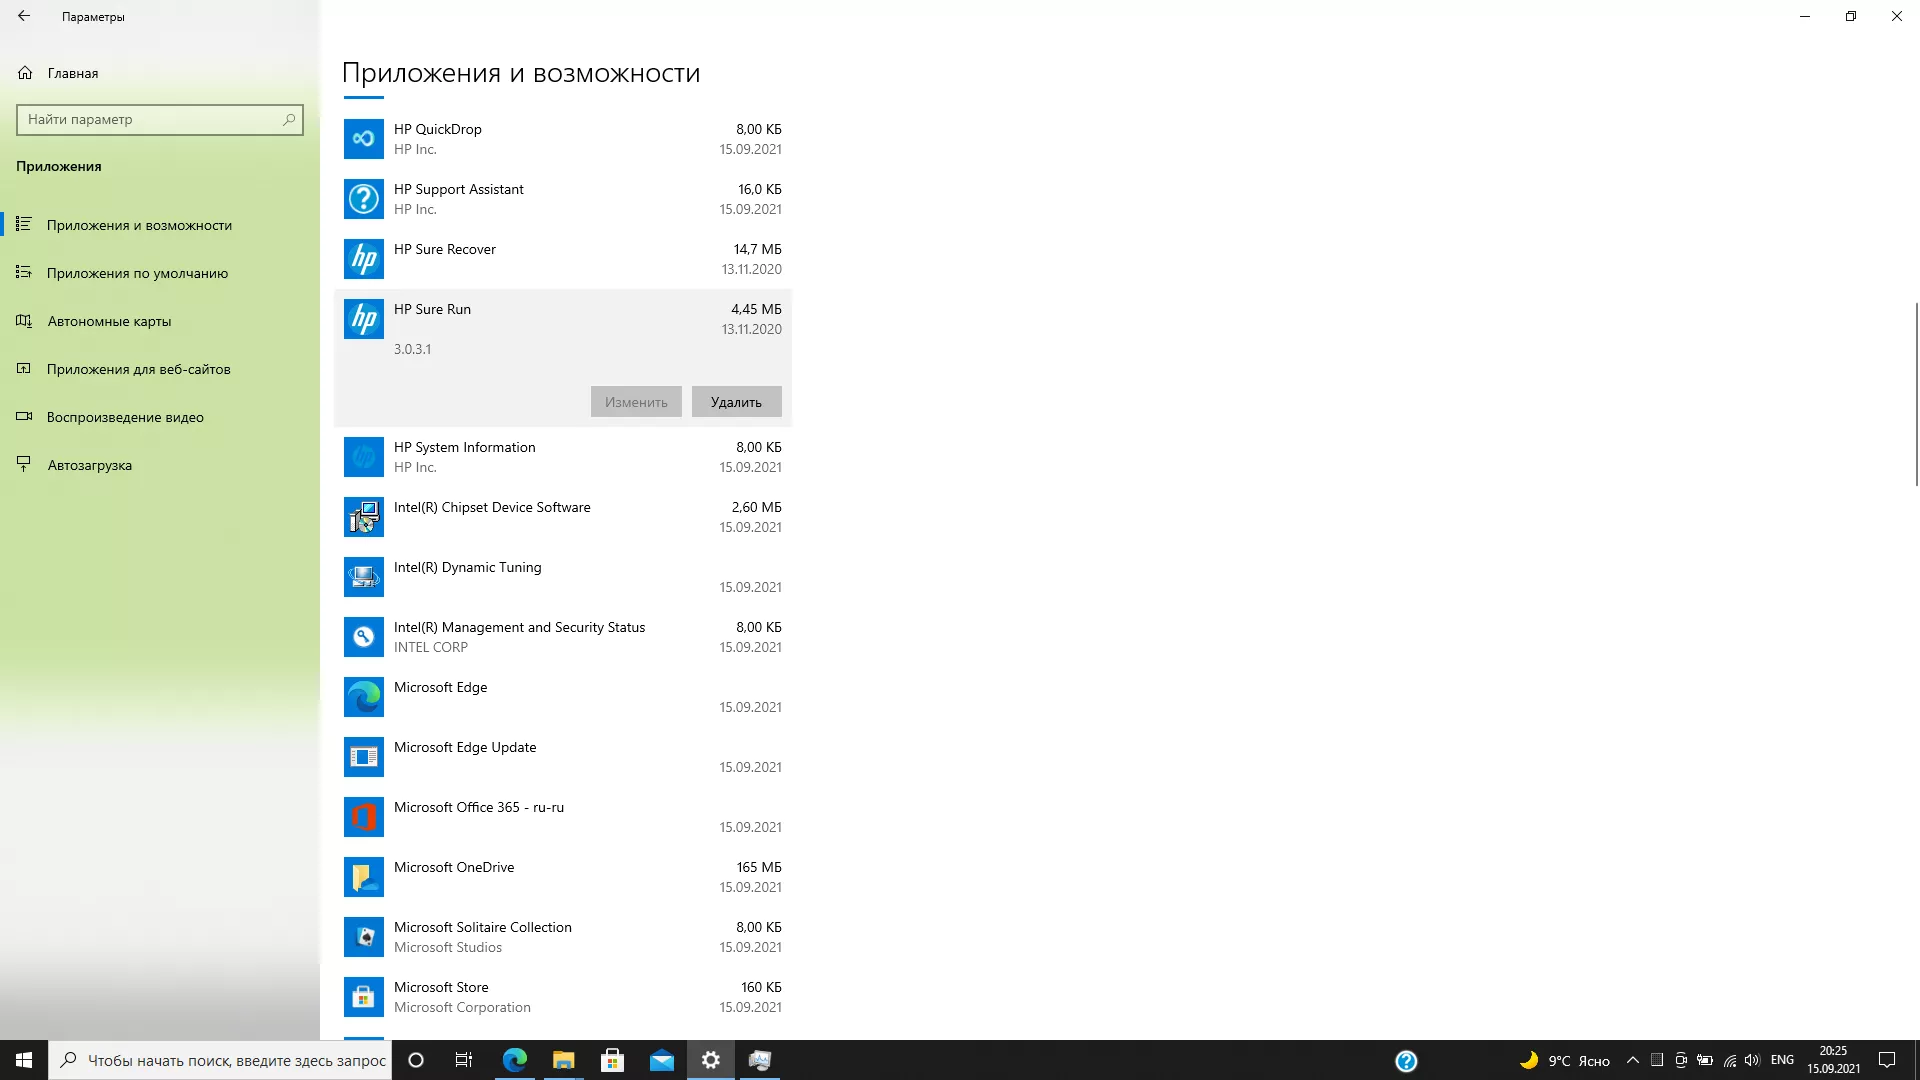
Task: Open Приложения и возможности section
Action: coord(139,225)
